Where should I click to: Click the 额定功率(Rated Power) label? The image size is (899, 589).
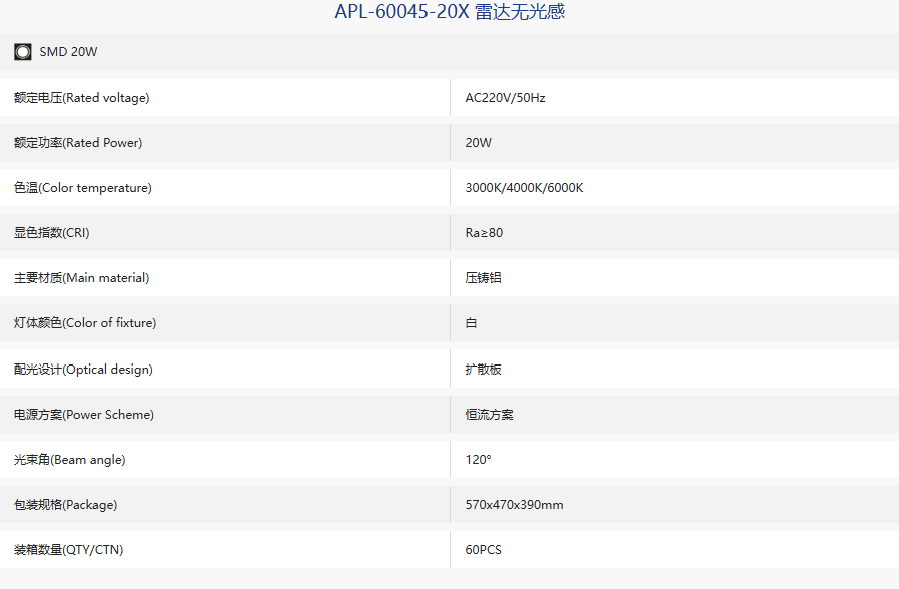78,143
